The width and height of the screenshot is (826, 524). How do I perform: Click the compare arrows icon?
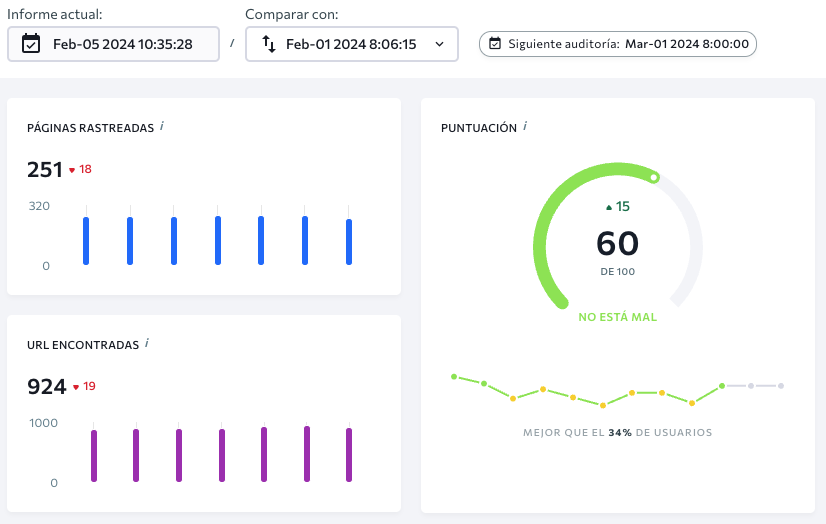pyautogui.click(x=269, y=44)
